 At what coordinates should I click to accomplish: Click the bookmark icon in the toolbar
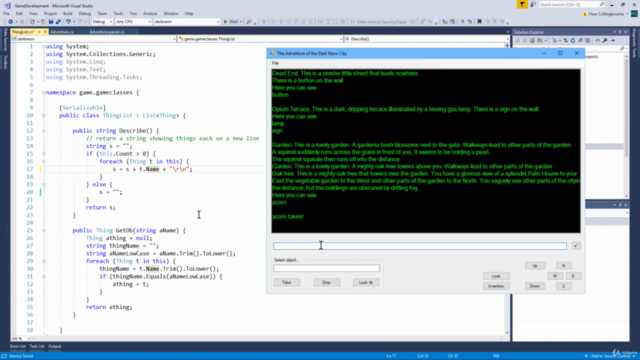click(x=480, y=22)
